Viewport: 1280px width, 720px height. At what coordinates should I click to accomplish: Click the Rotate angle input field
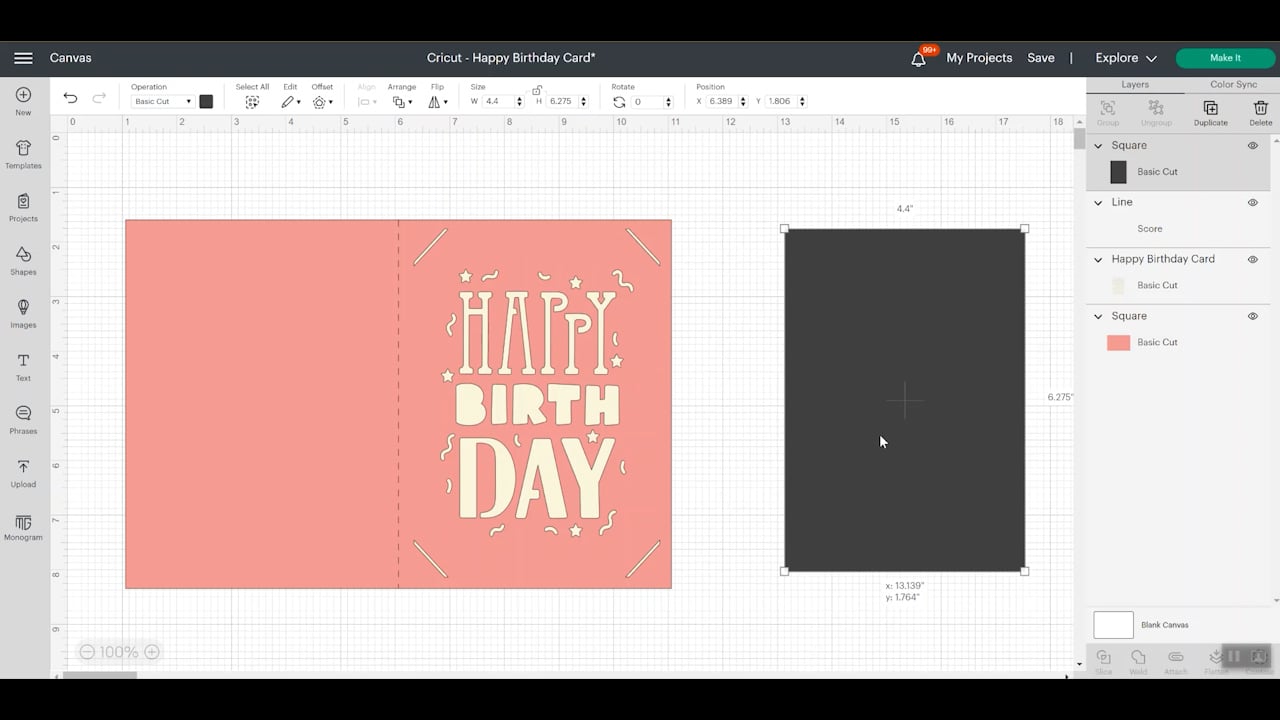pyautogui.click(x=647, y=102)
